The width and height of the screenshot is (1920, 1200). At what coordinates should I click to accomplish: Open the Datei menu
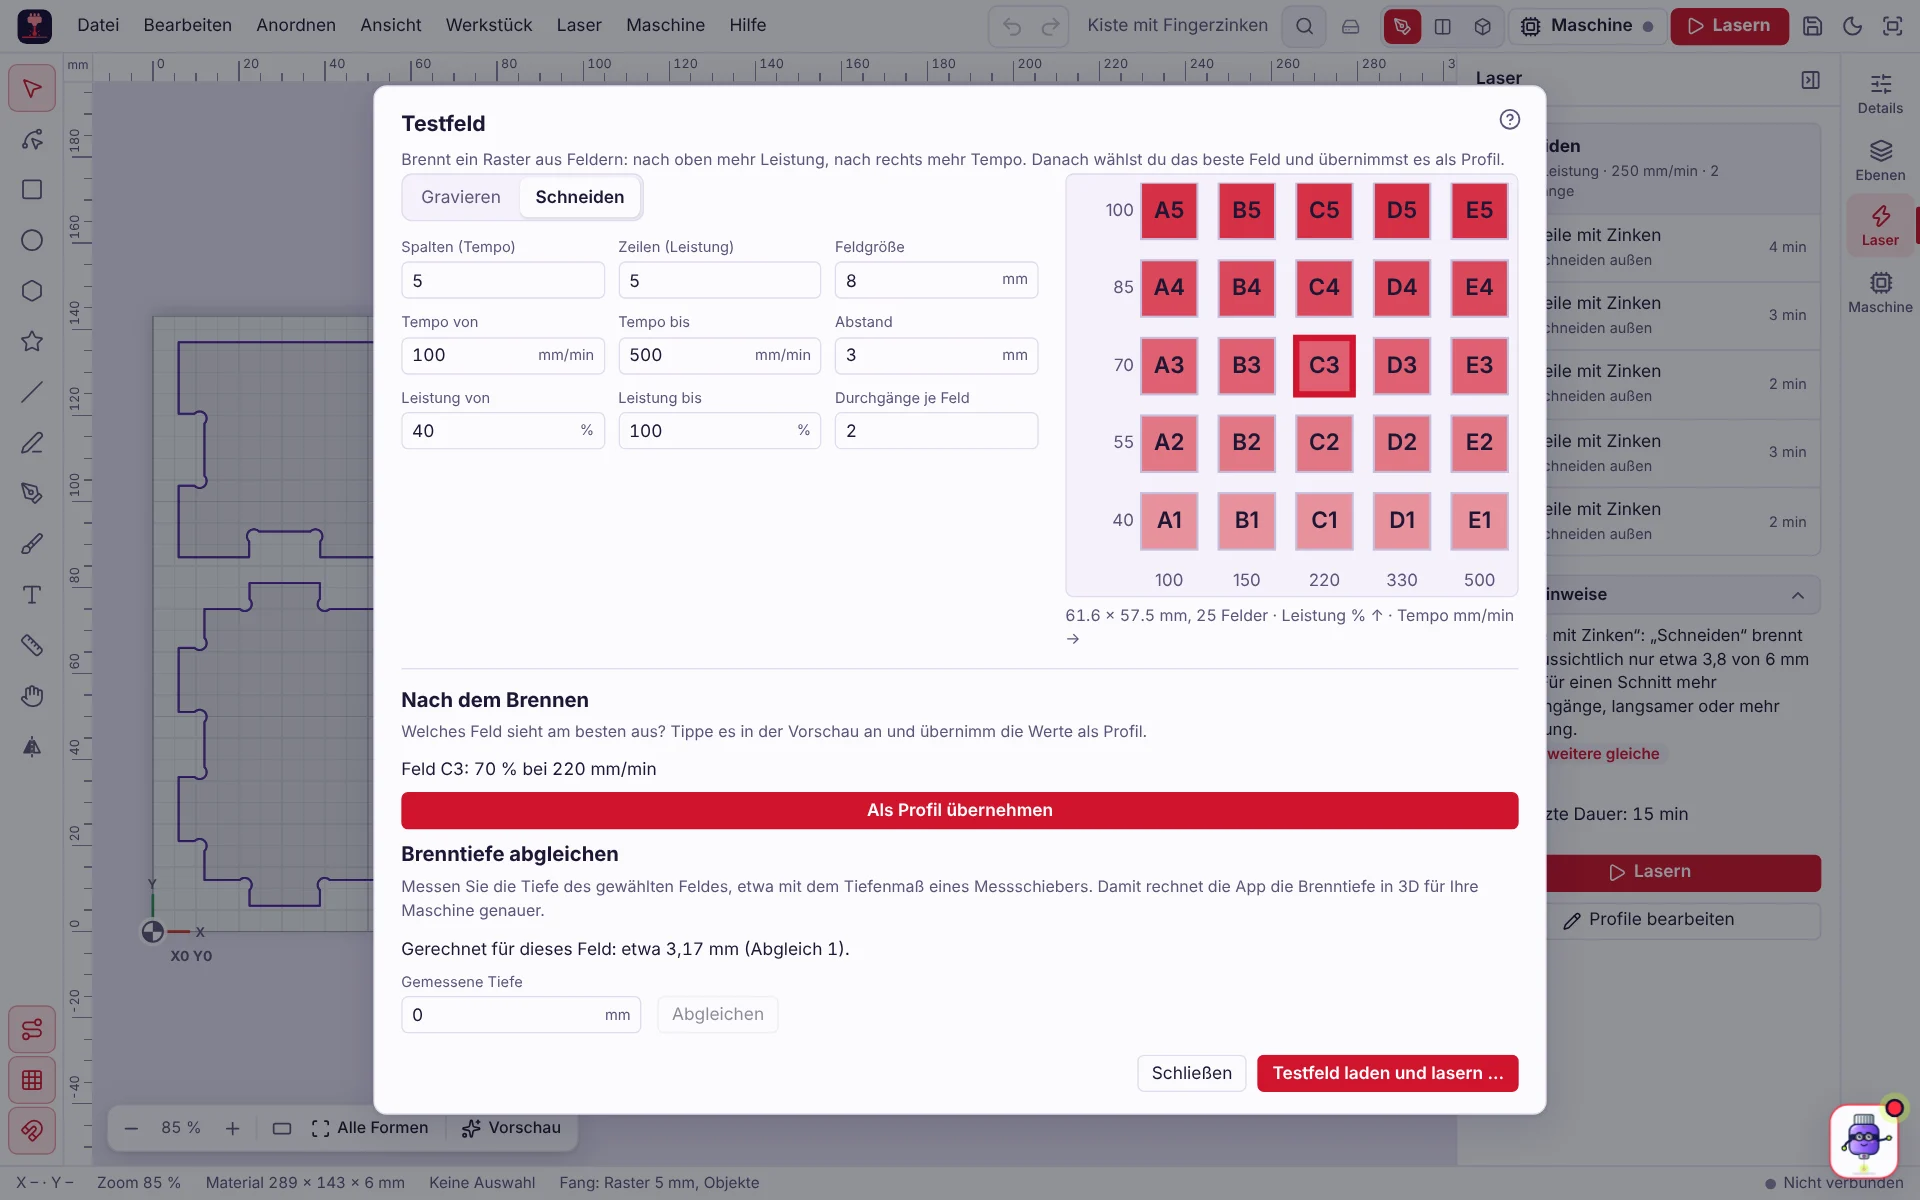click(98, 25)
